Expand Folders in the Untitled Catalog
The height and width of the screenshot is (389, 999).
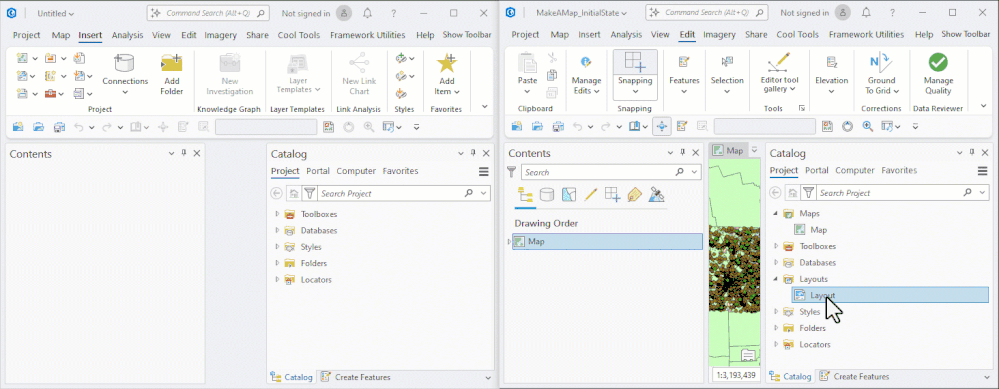(x=277, y=263)
